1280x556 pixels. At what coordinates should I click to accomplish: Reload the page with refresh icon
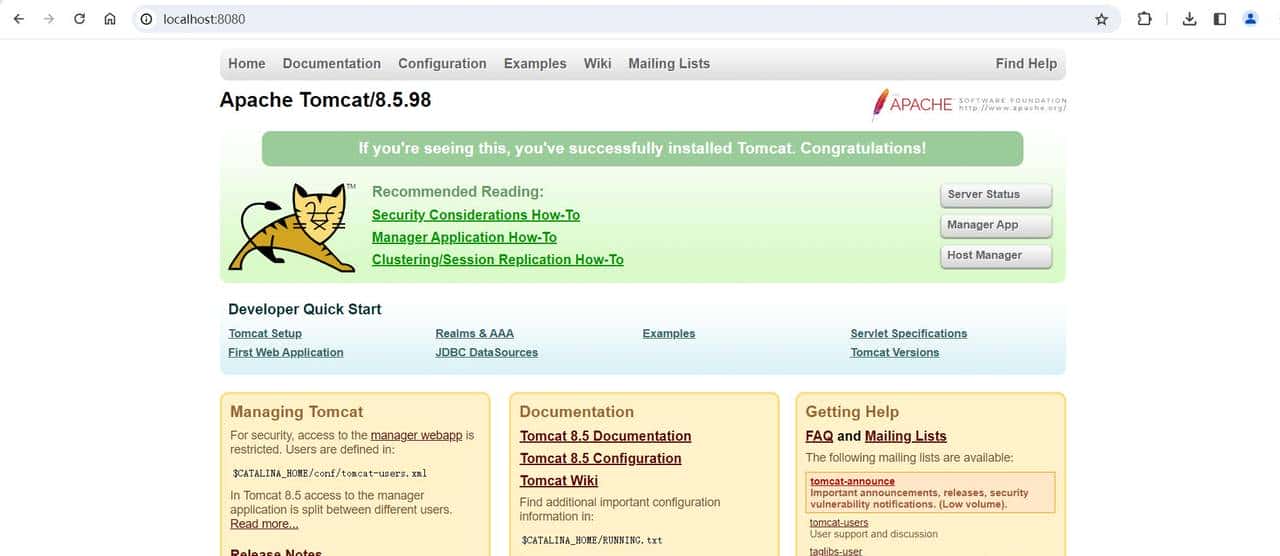pos(79,19)
